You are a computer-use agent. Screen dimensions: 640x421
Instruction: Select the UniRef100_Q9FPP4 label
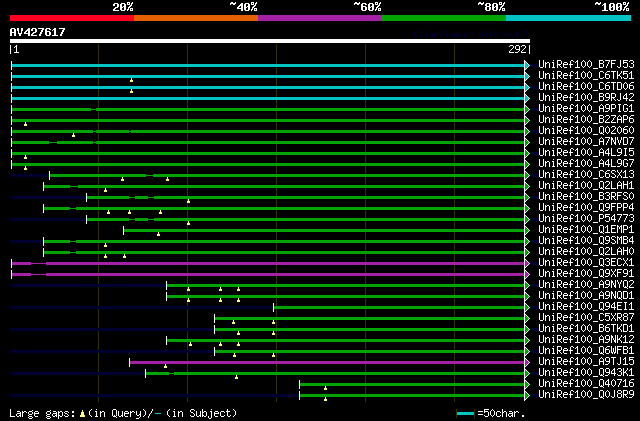pos(586,207)
